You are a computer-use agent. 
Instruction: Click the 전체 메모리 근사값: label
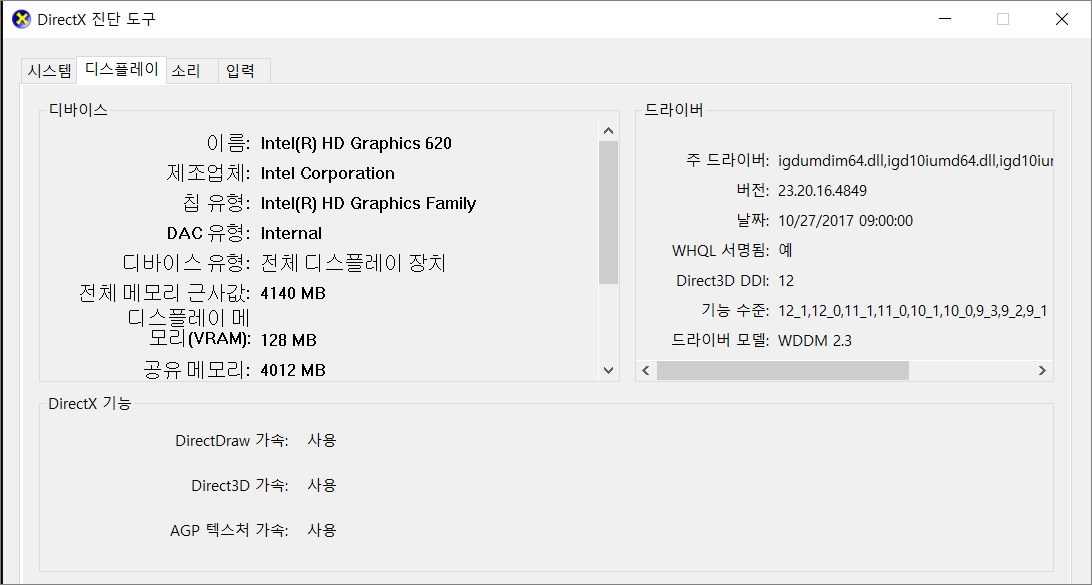click(164, 293)
